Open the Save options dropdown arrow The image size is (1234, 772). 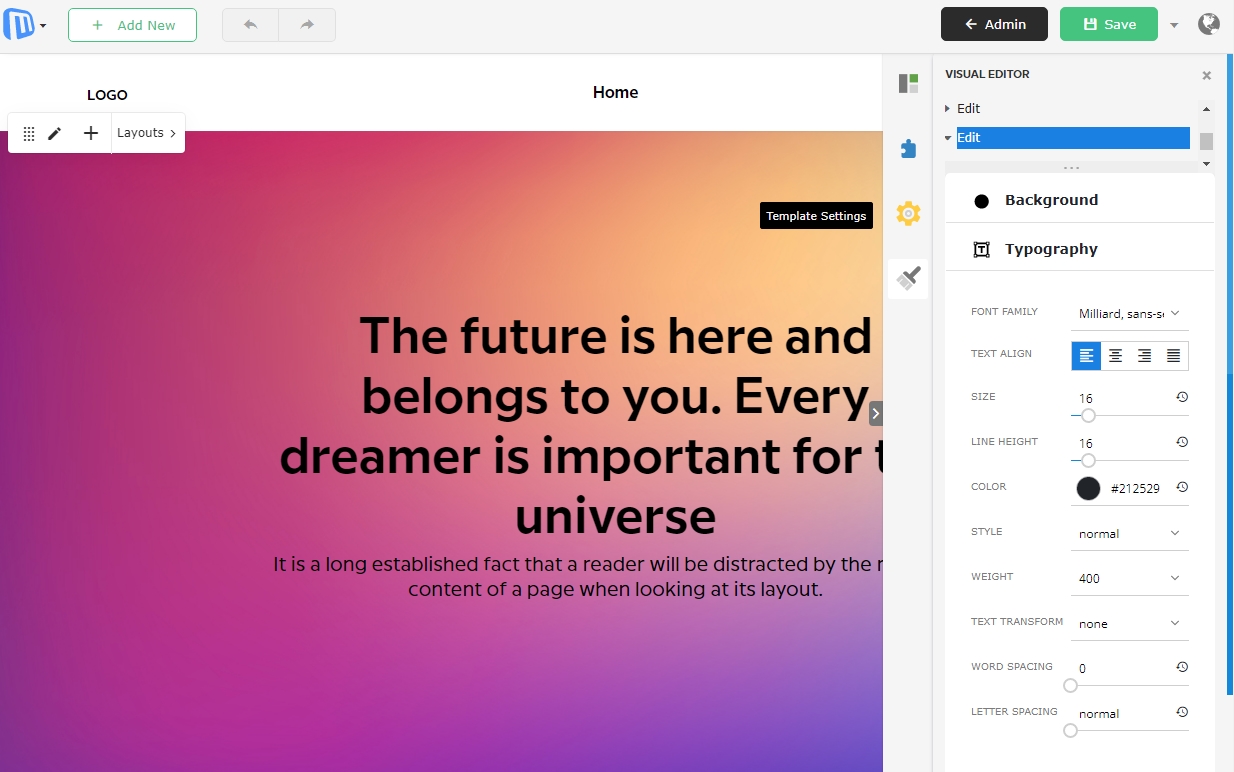(x=1174, y=25)
